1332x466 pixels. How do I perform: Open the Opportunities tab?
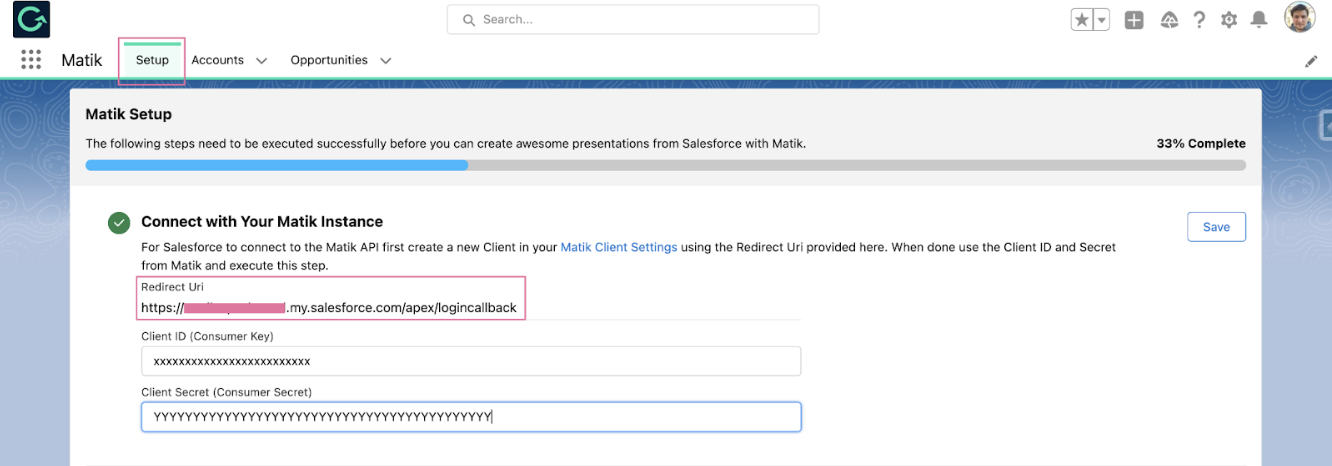[329, 60]
